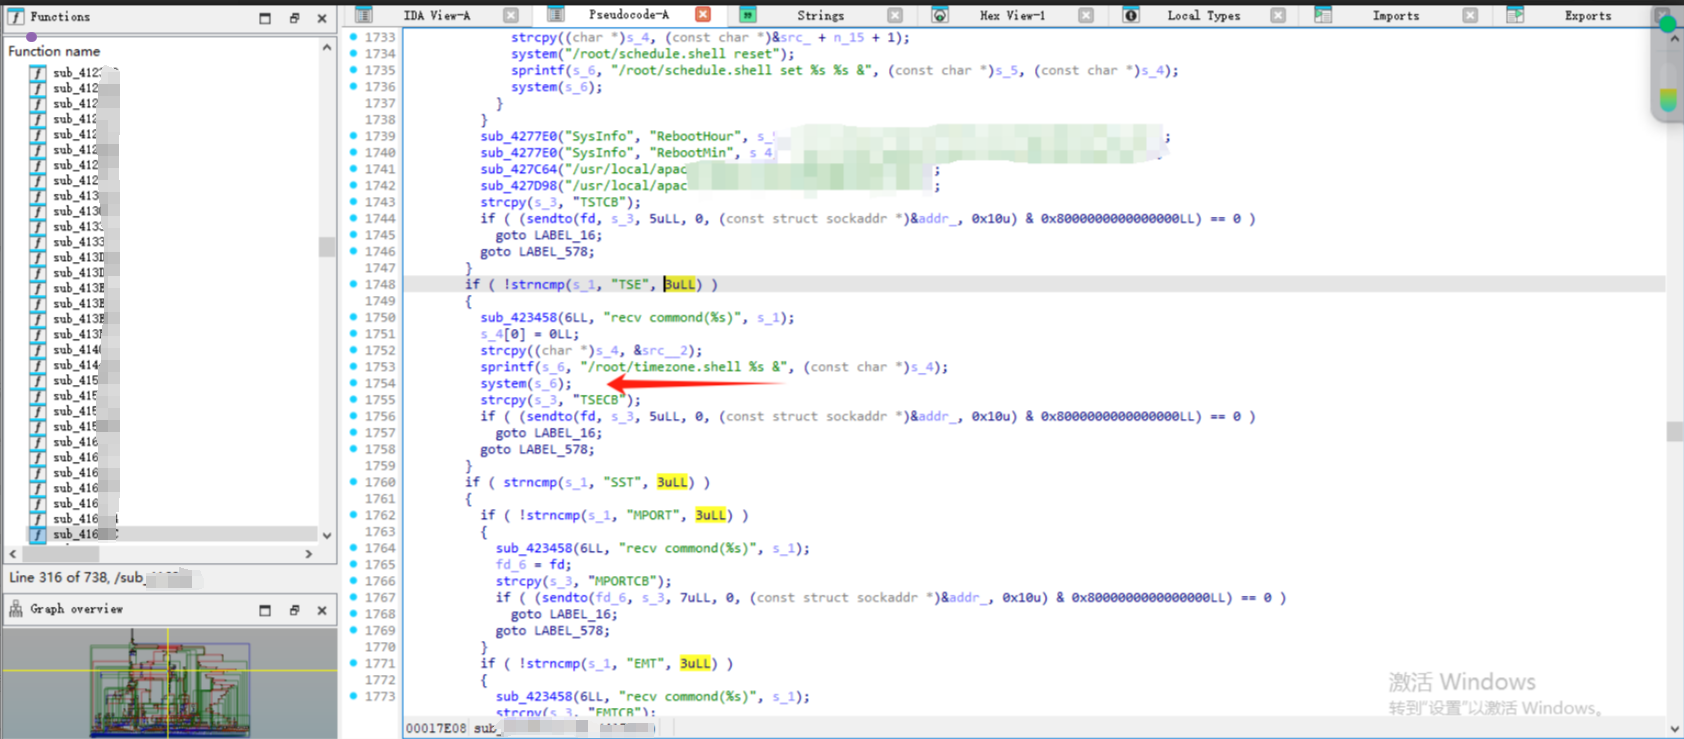The height and width of the screenshot is (739, 1684).
Task: Click the IDA View-A tab icon
Action: pos(364,15)
